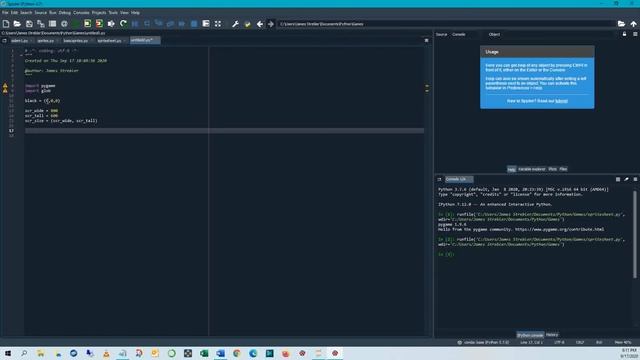
Task: Go back to the previous cursor position
Action: tap(260, 24)
